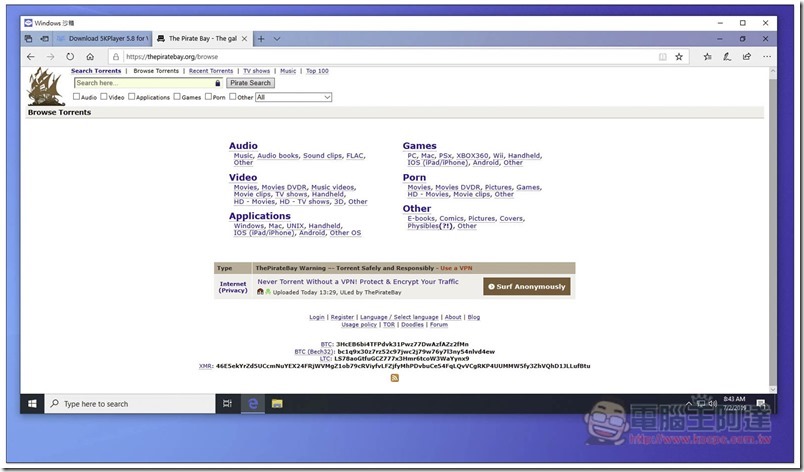Click the address bar URL
This screenshot has height=472, width=804.
[172, 57]
